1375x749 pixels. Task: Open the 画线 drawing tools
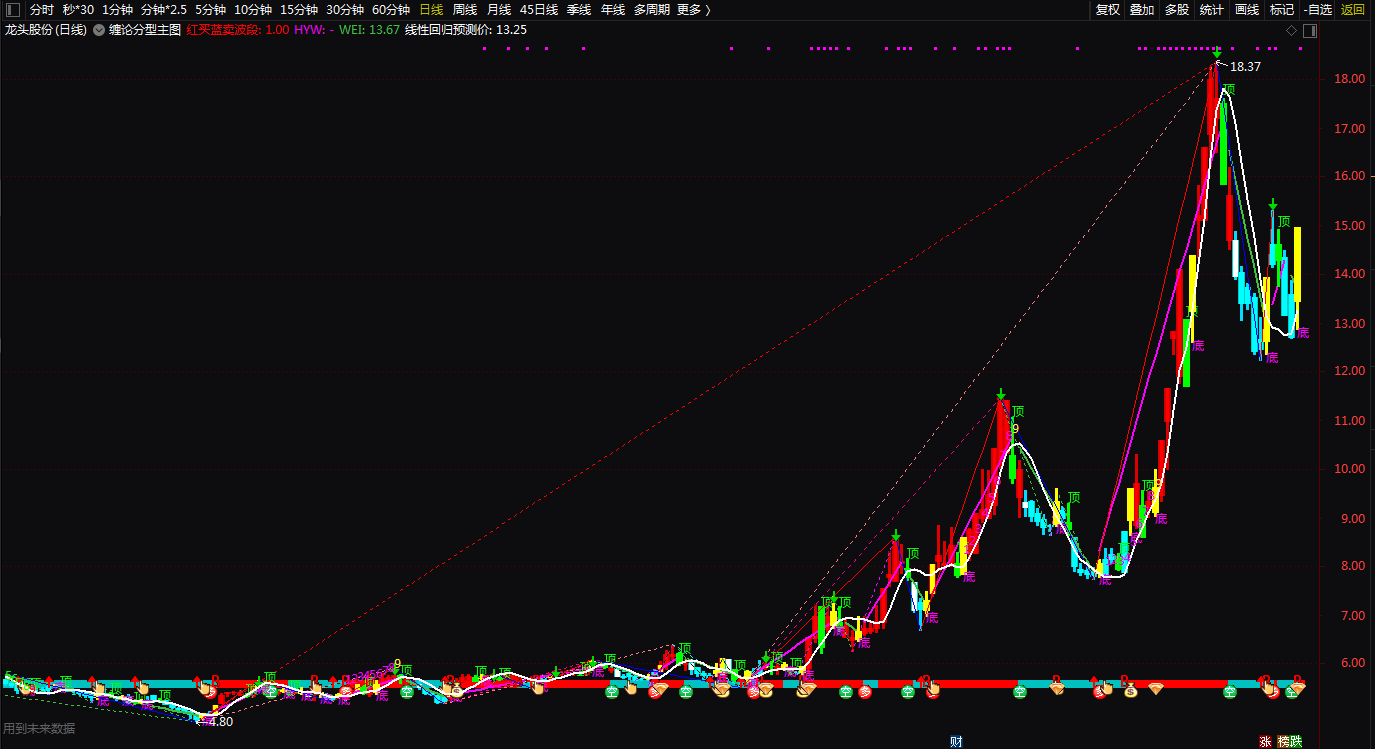[x=1247, y=10]
